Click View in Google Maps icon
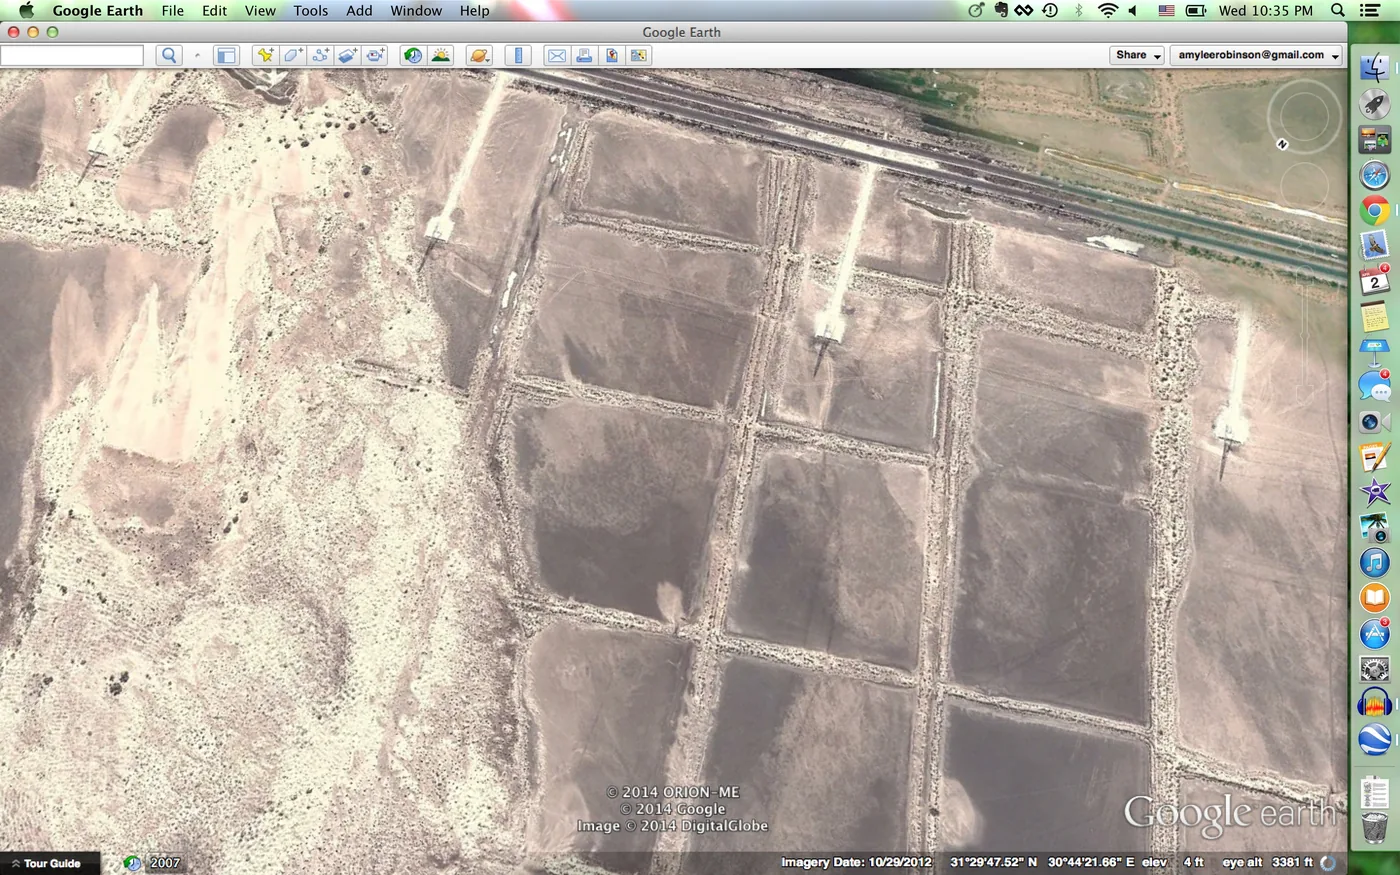This screenshot has height=875, width=1400. (638, 56)
